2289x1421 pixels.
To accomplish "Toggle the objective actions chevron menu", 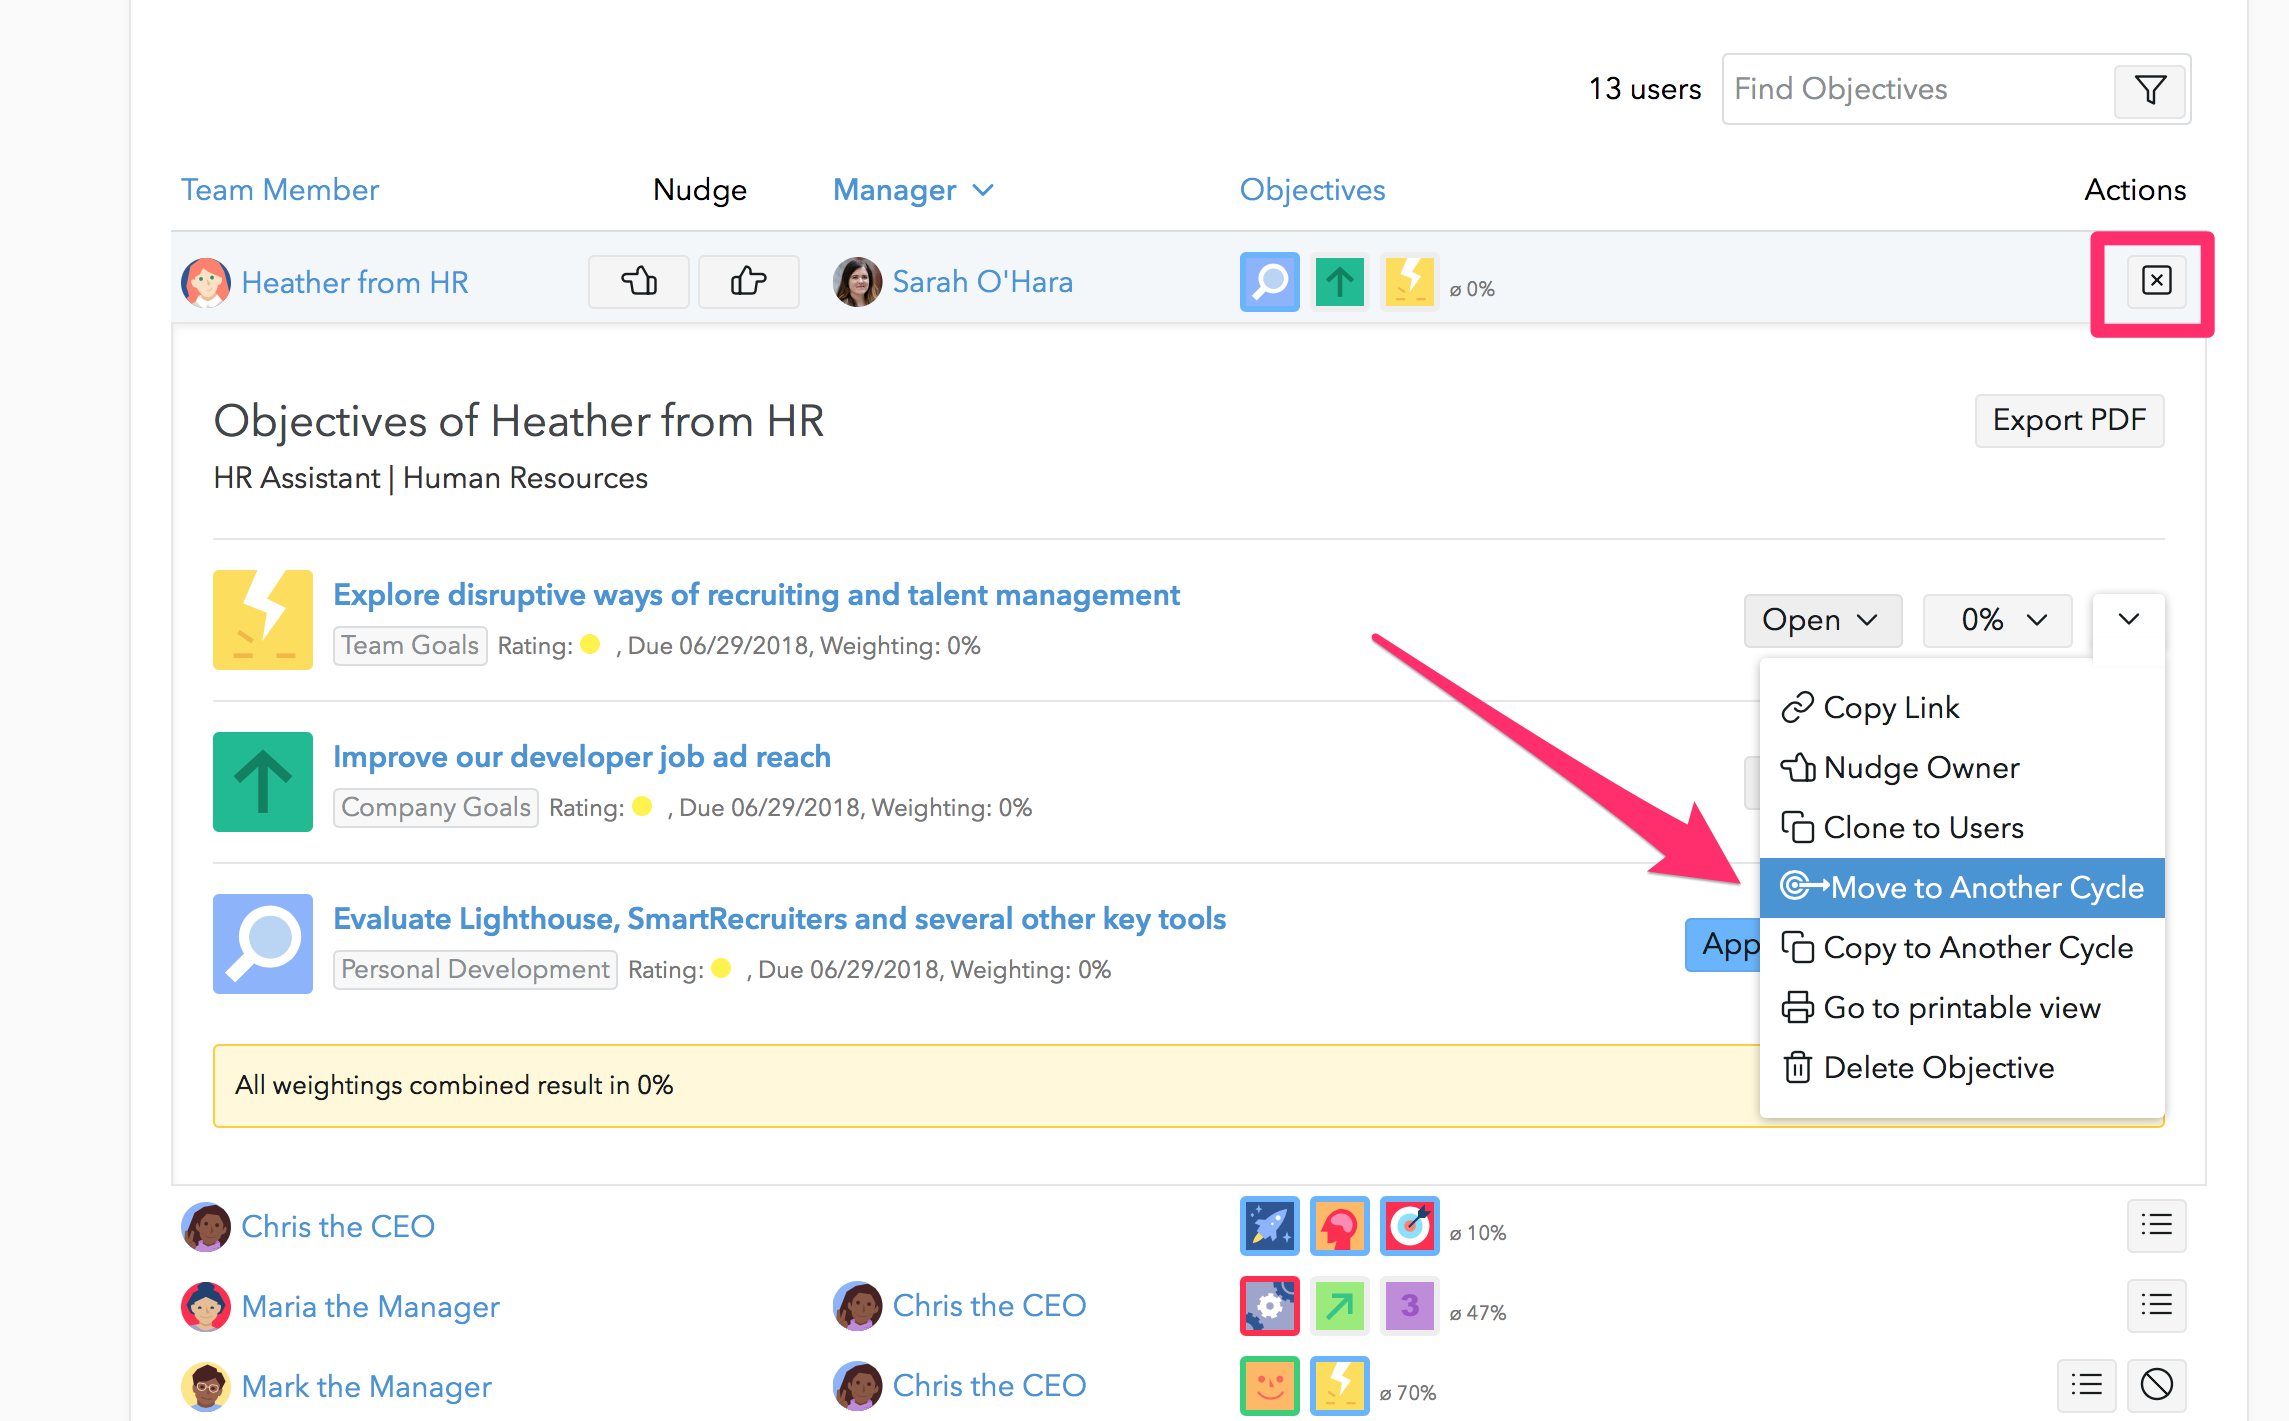I will [2128, 620].
